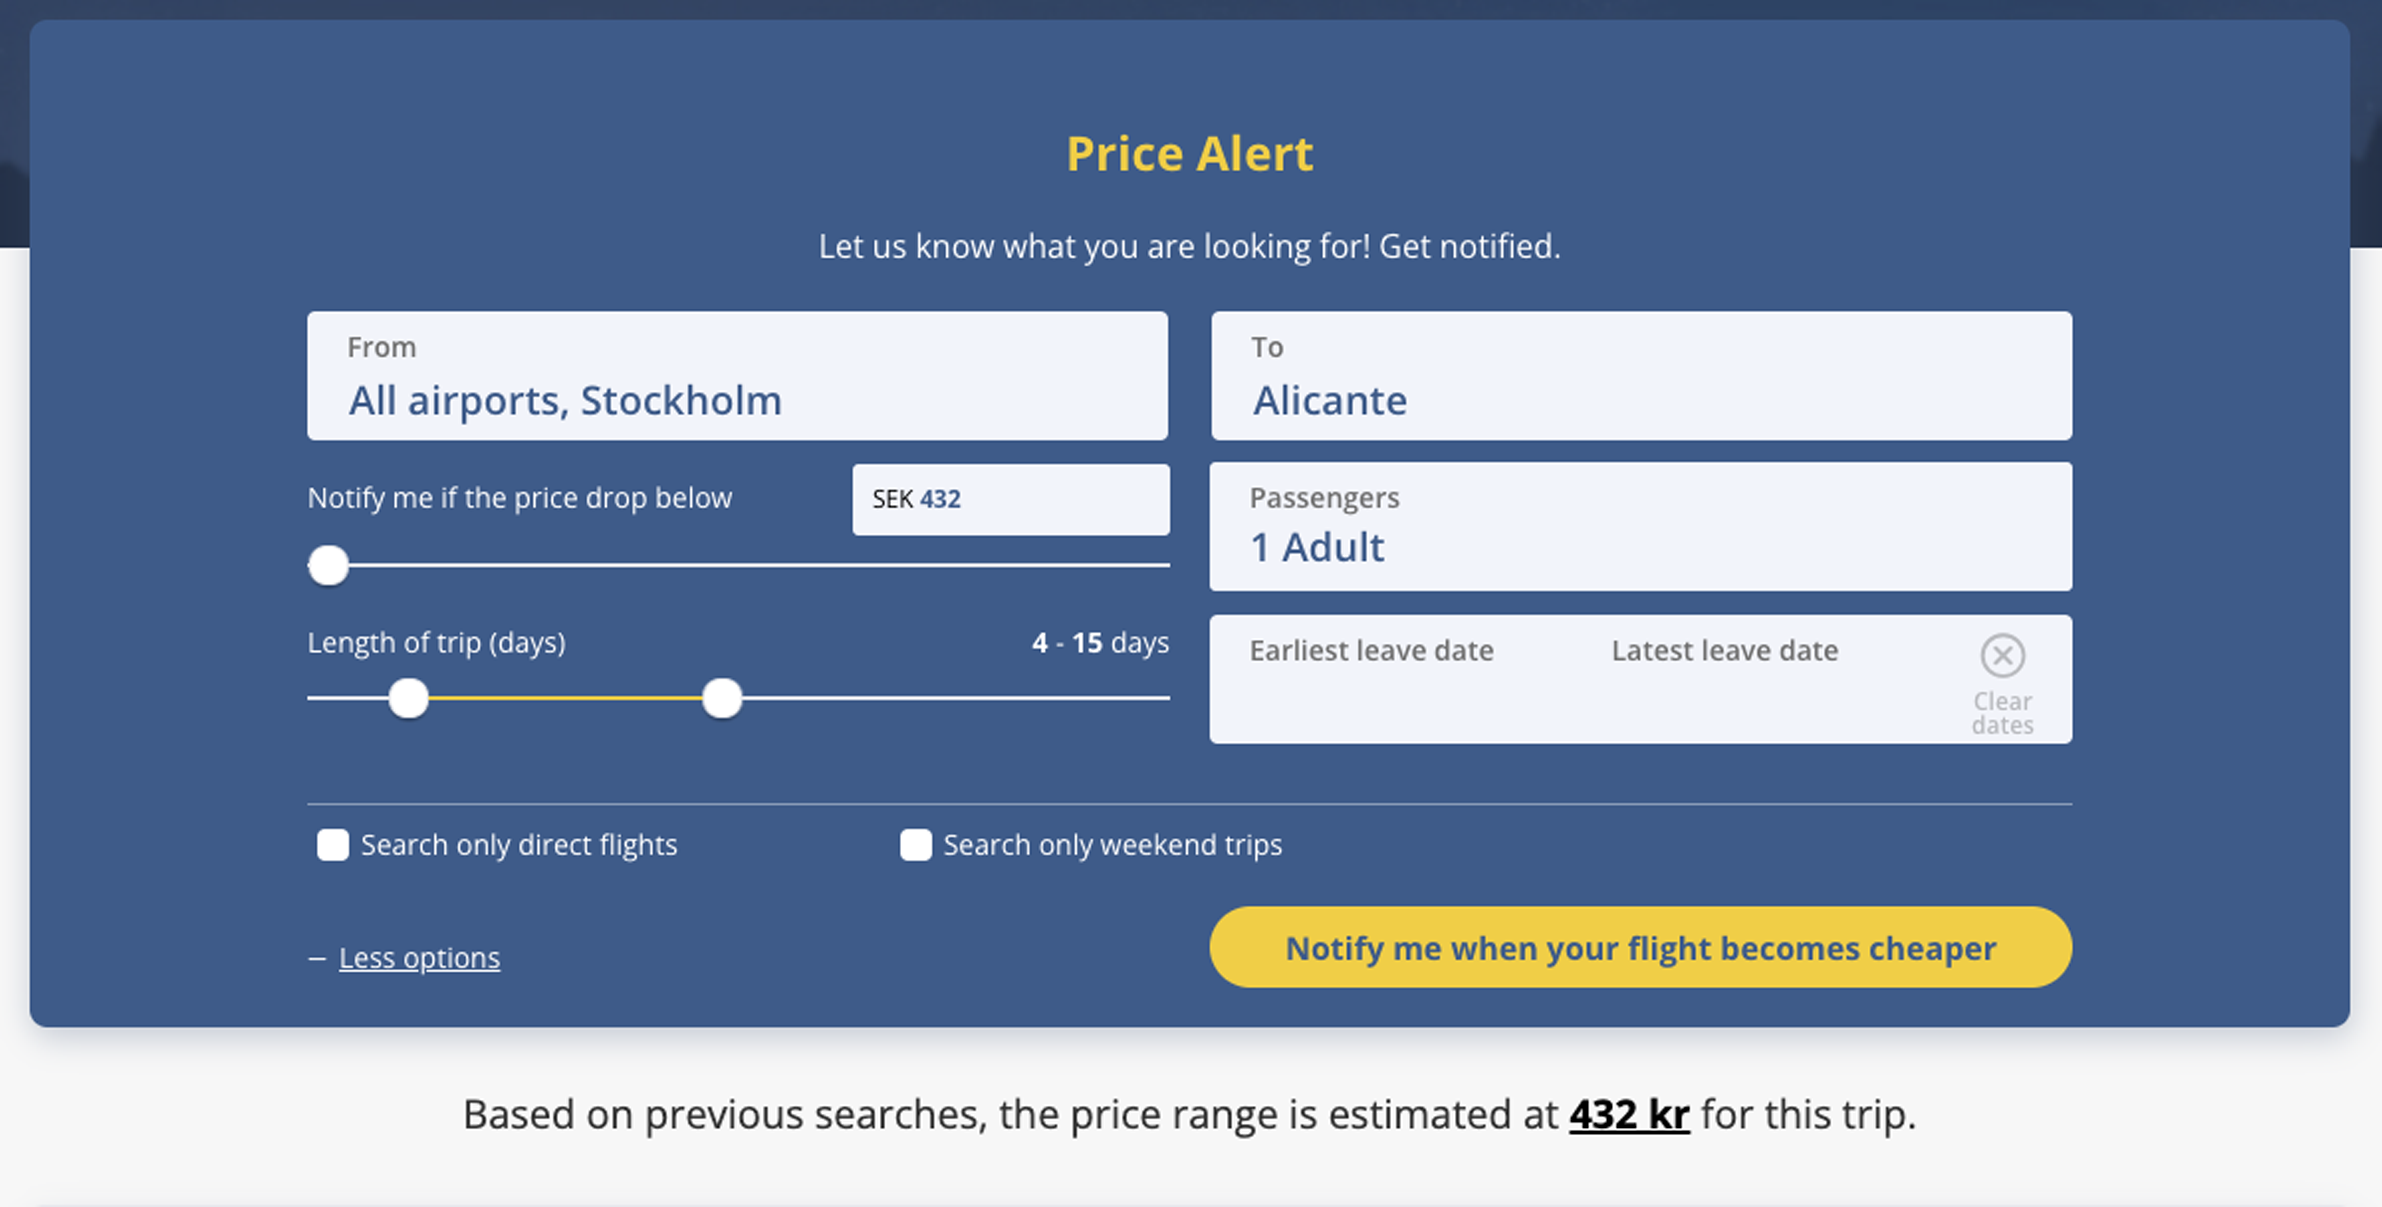
Task: Open the Passengers selector showing 1 Adult
Action: [1641, 527]
